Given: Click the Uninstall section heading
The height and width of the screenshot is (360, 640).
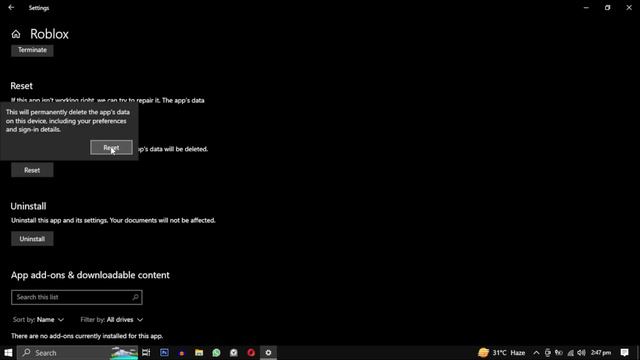Looking at the screenshot, I should click(x=28, y=206).
